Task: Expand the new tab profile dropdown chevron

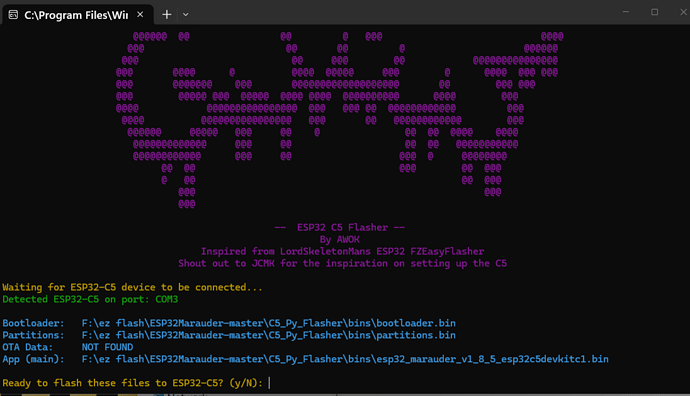Action: (186, 15)
